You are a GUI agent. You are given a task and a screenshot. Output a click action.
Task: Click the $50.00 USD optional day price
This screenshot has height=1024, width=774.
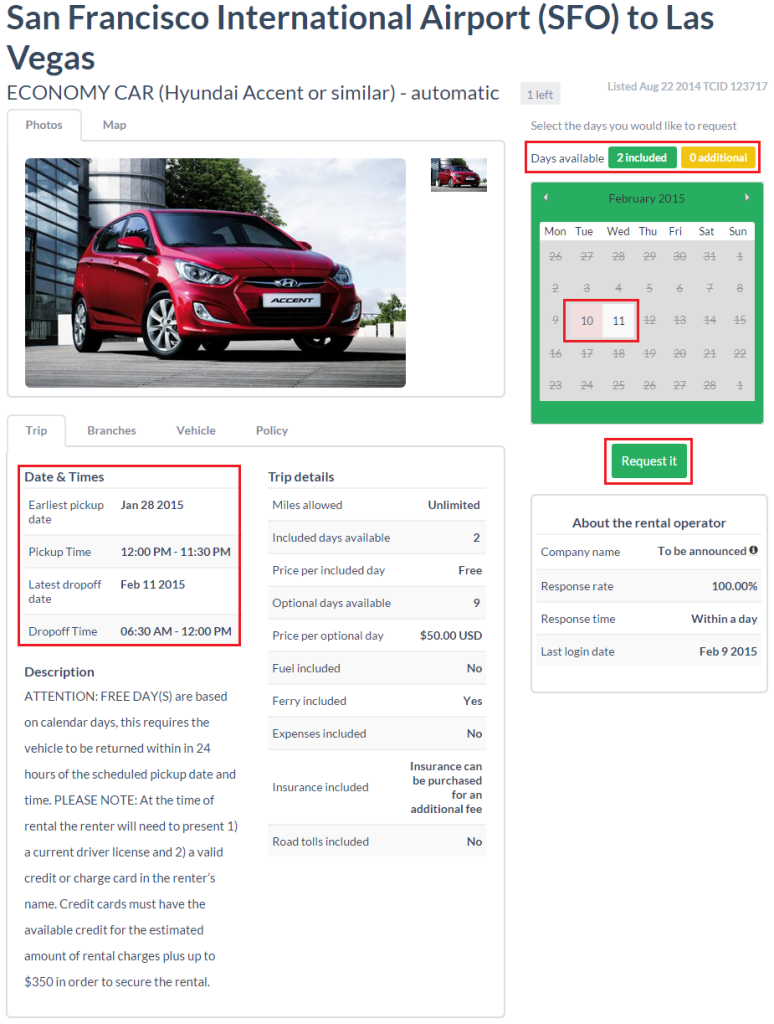451,635
